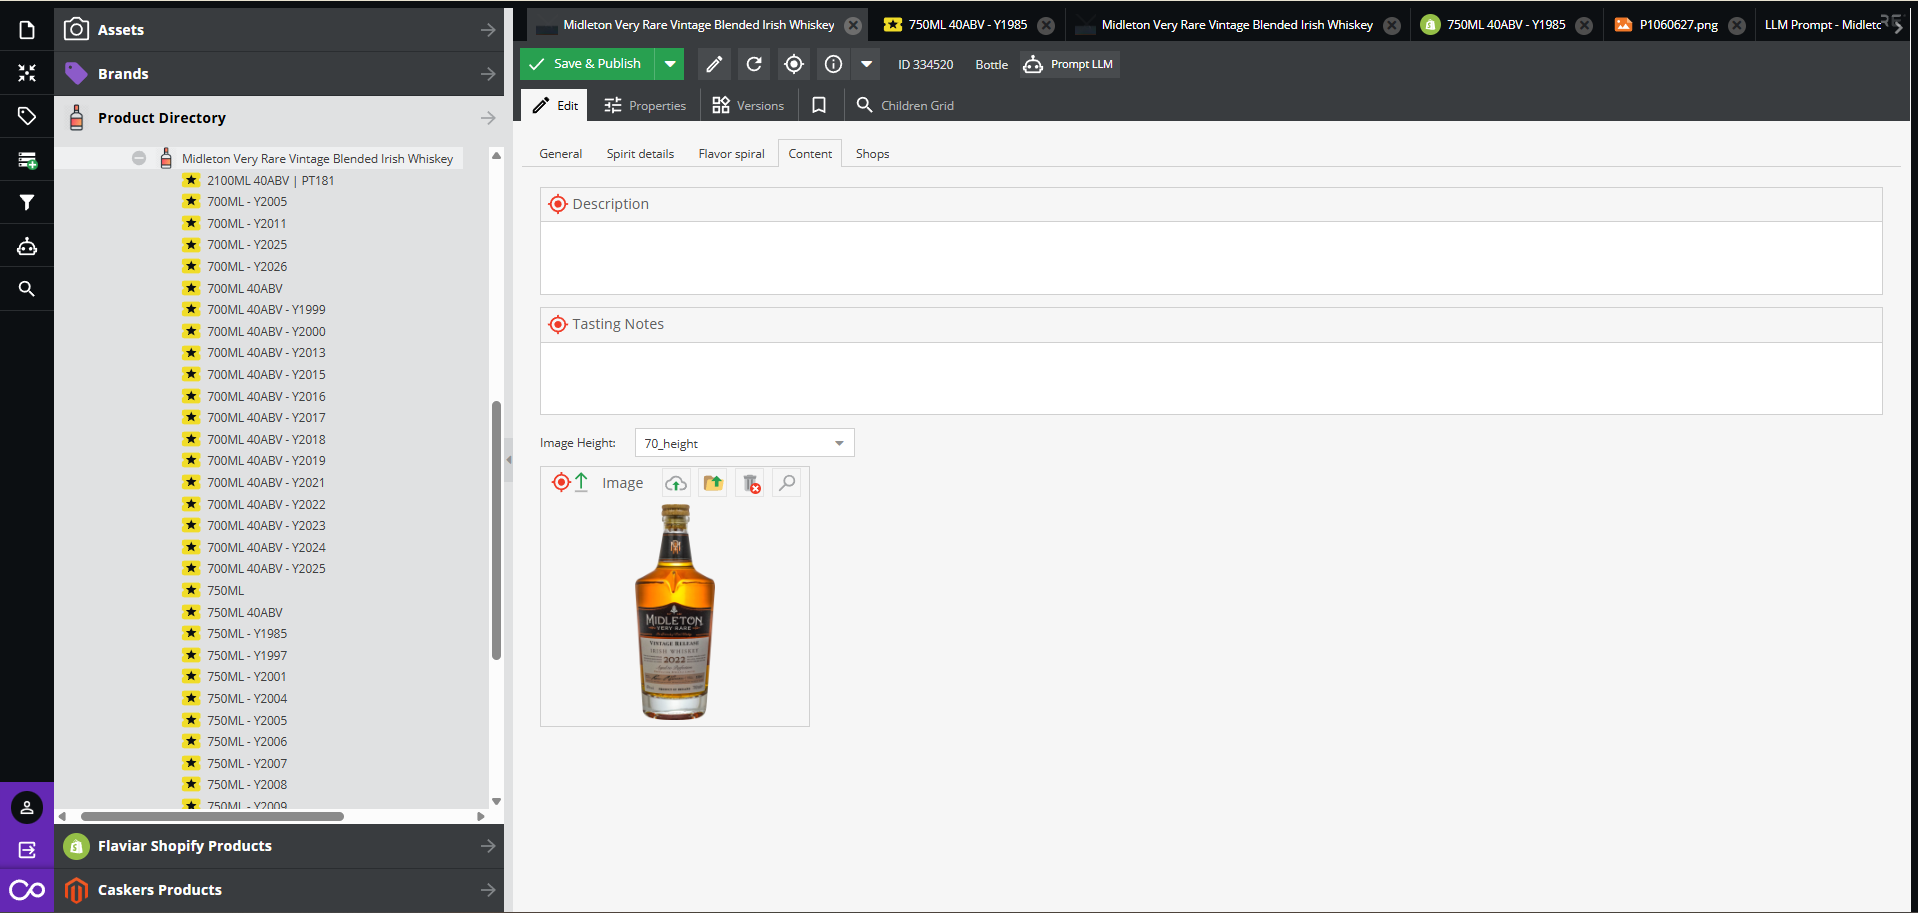Upload image via cloud icon
The height and width of the screenshot is (913, 1918).
676,483
